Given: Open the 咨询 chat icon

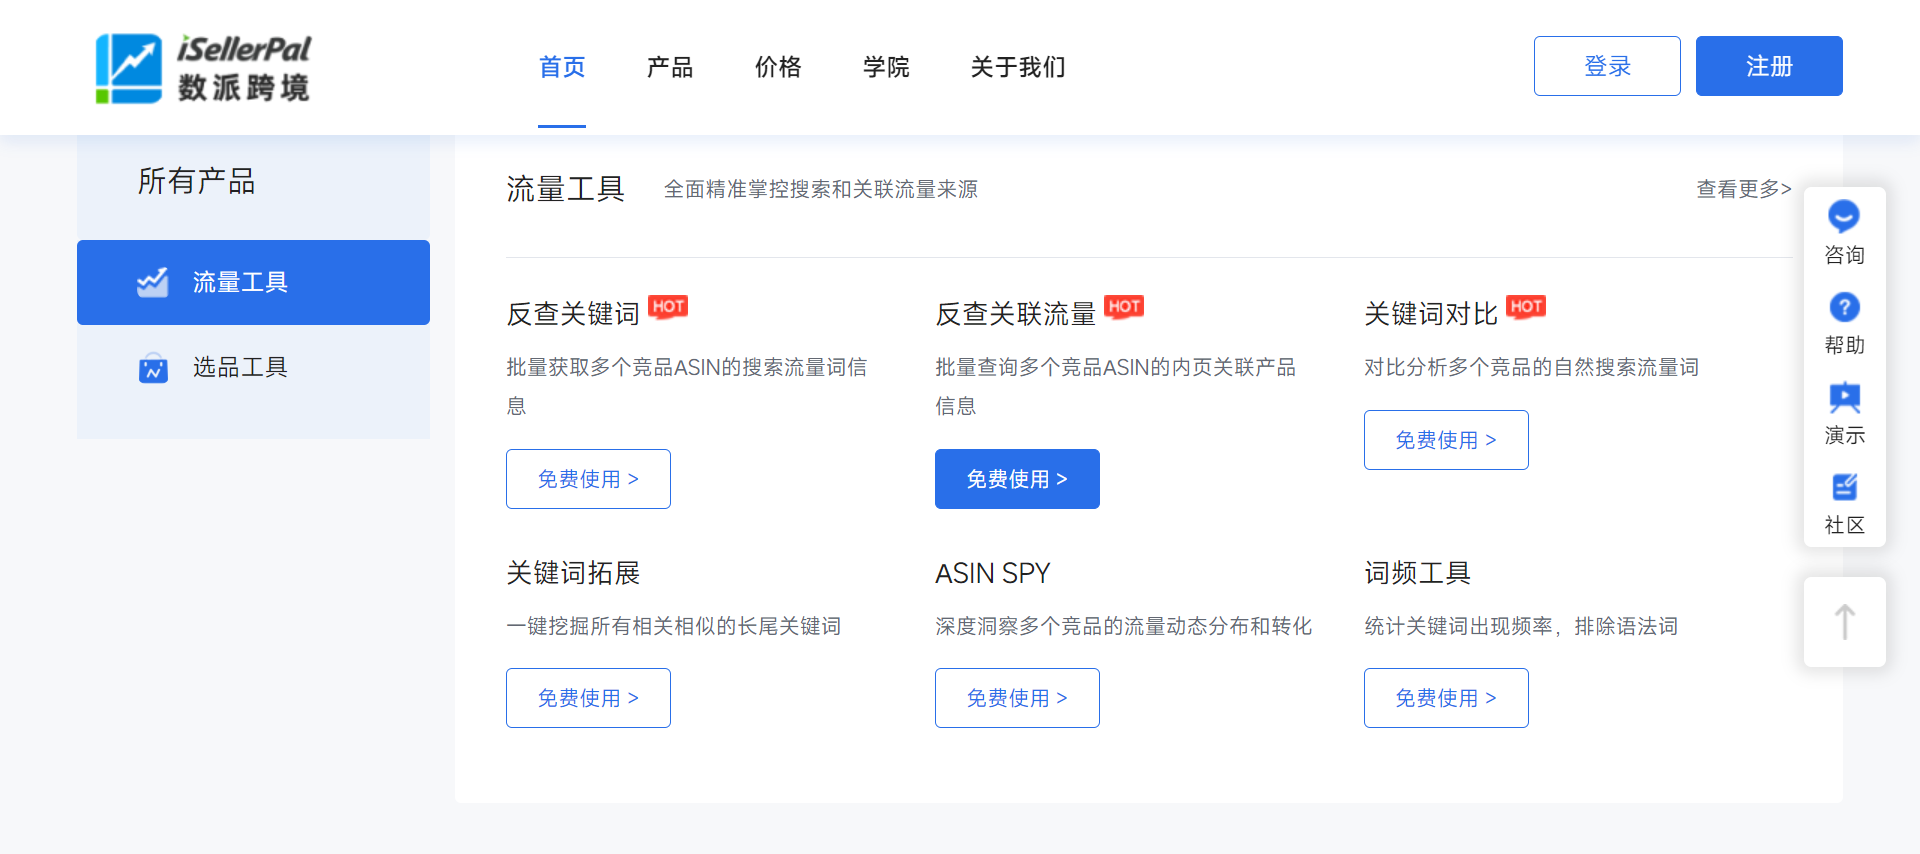Looking at the screenshot, I should 1844,216.
